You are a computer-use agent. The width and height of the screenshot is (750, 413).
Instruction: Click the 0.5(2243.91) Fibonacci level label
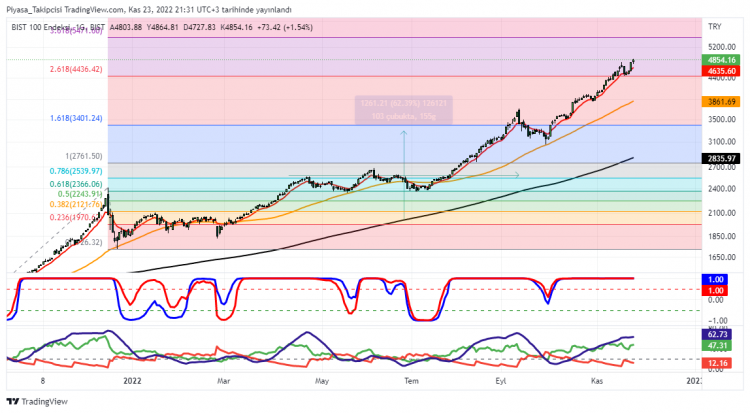point(80,194)
